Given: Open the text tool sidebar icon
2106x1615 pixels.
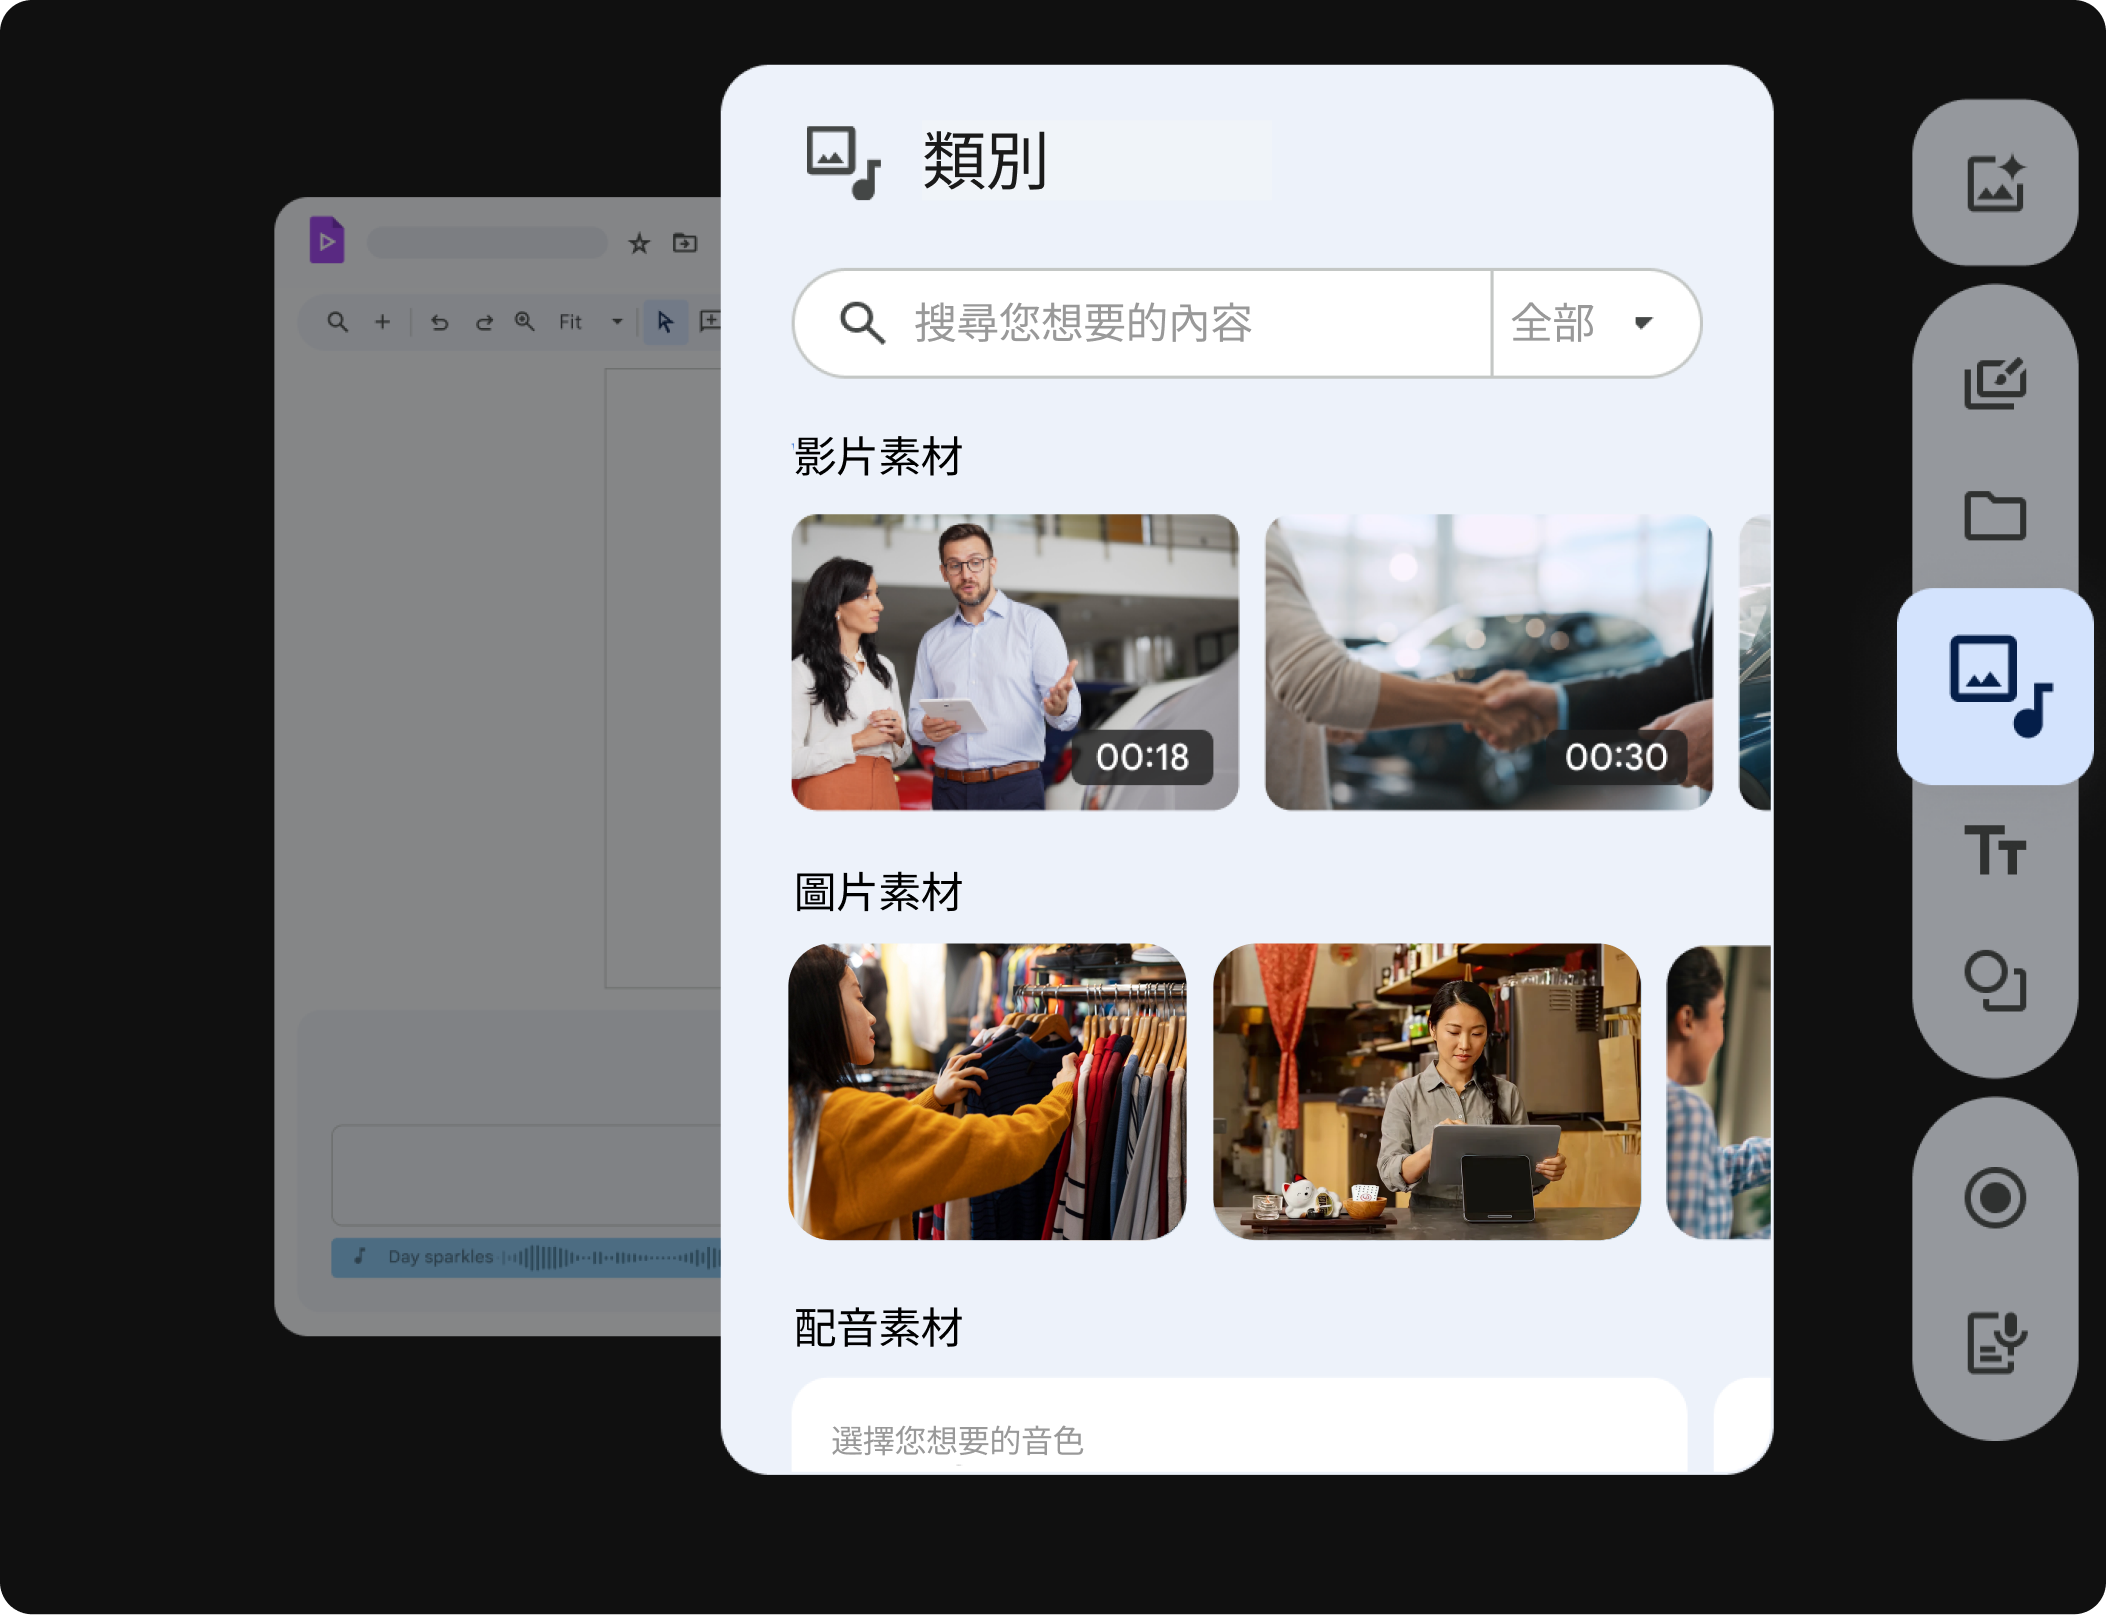Looking at the screenshot, I should point(1994,850).
